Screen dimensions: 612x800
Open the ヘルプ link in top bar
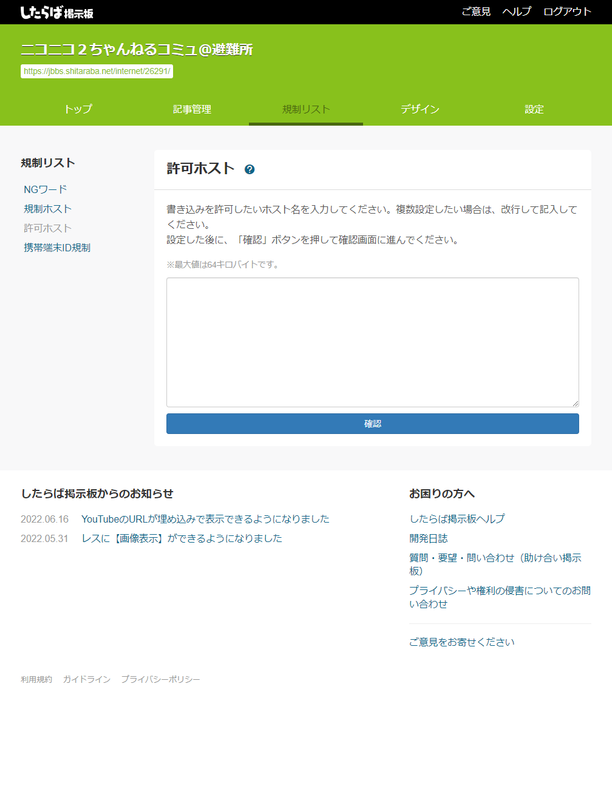[517, 12]
